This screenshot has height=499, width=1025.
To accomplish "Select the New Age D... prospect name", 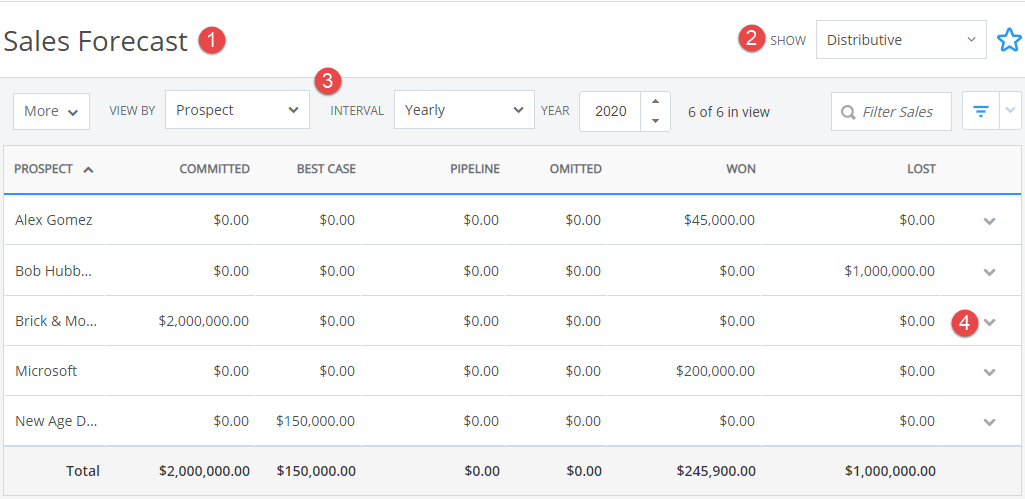I will pyautogui.click(x=56, y=421).
